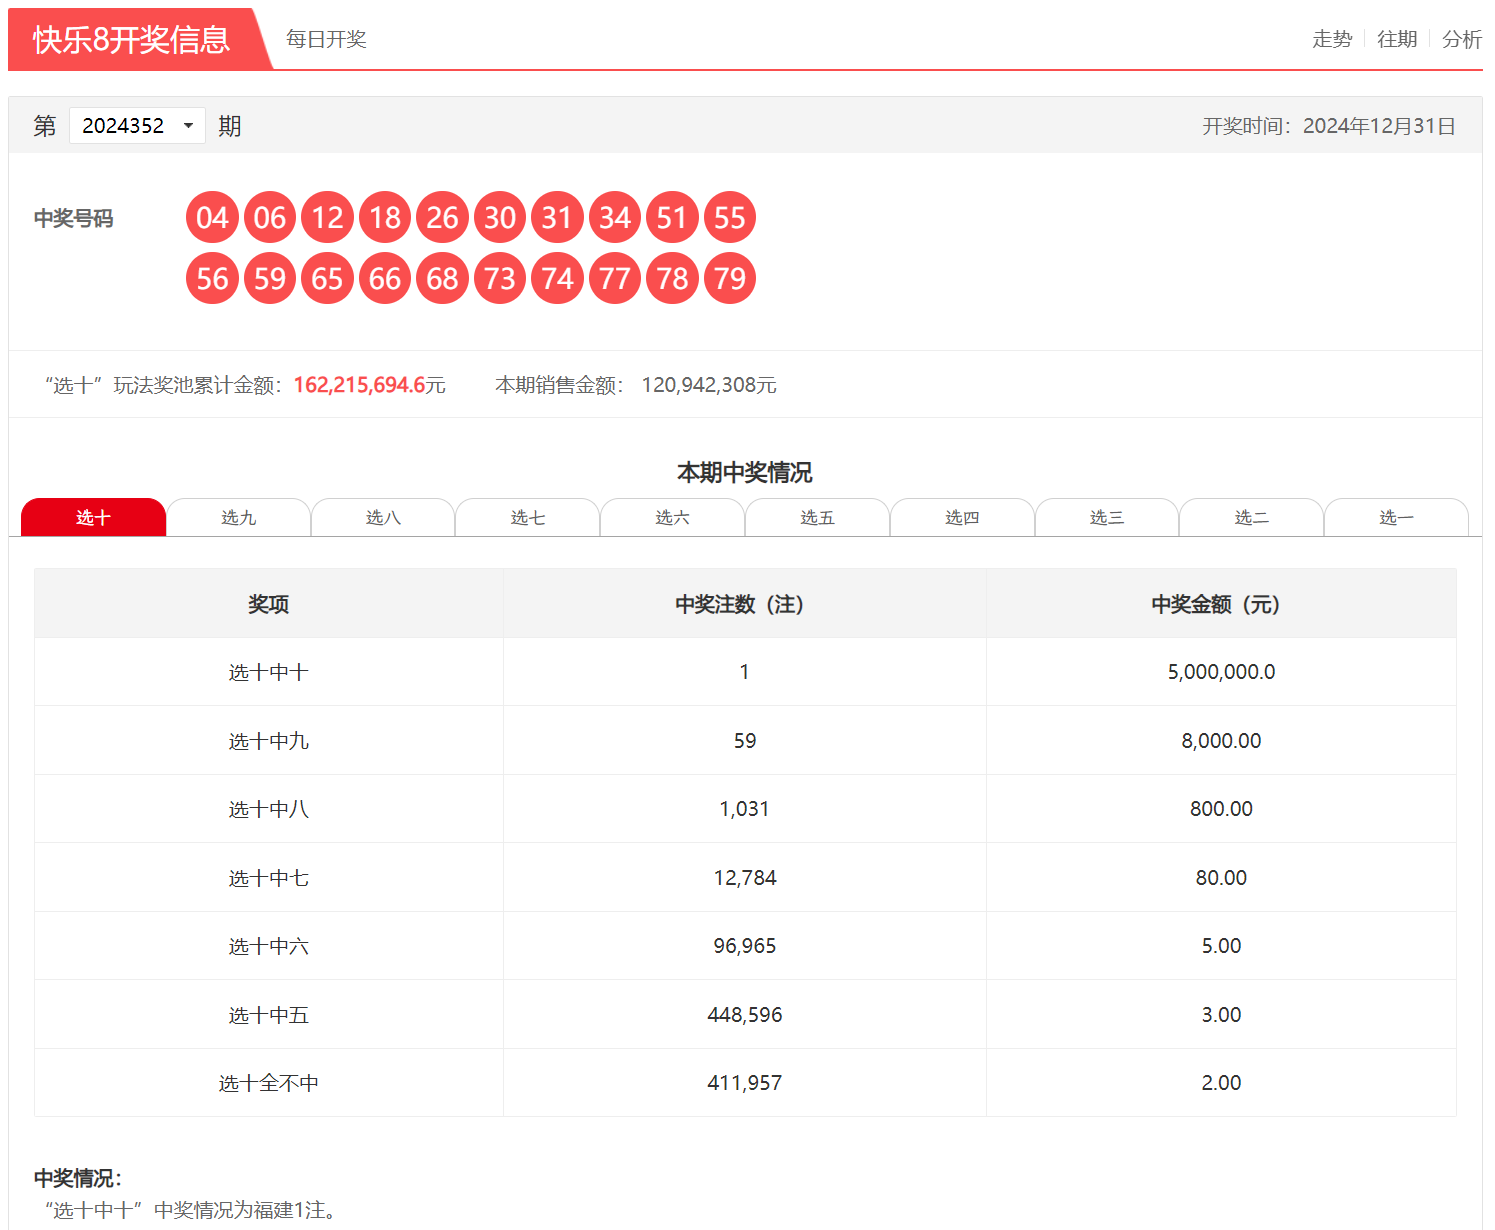Click the 快乐8开奖信息 title banner
The image size is (1495, 1230).
point(131,39)
